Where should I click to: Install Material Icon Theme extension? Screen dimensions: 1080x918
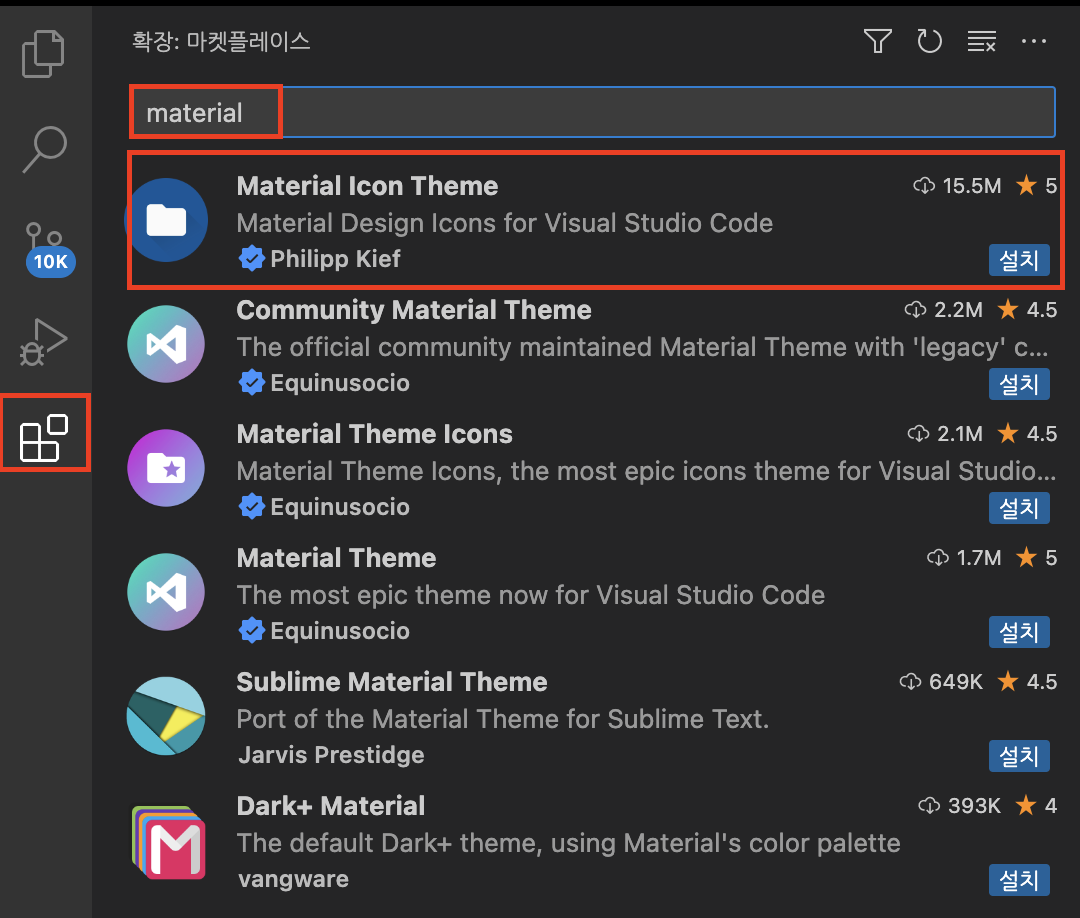click(x=1019, y=260)
